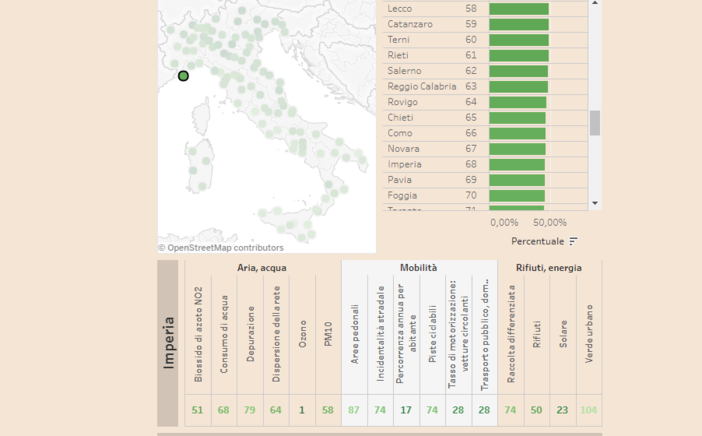Viewport: 702px width, 436px height.
Task: Click the Verde urbano value 104
Action: [589, 410]
